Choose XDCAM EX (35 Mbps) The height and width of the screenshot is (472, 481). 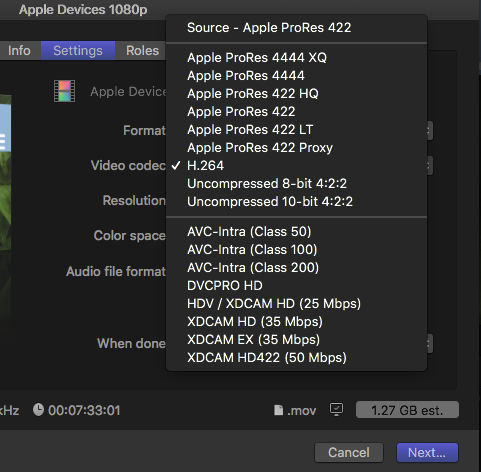click(x=296, y=340)
